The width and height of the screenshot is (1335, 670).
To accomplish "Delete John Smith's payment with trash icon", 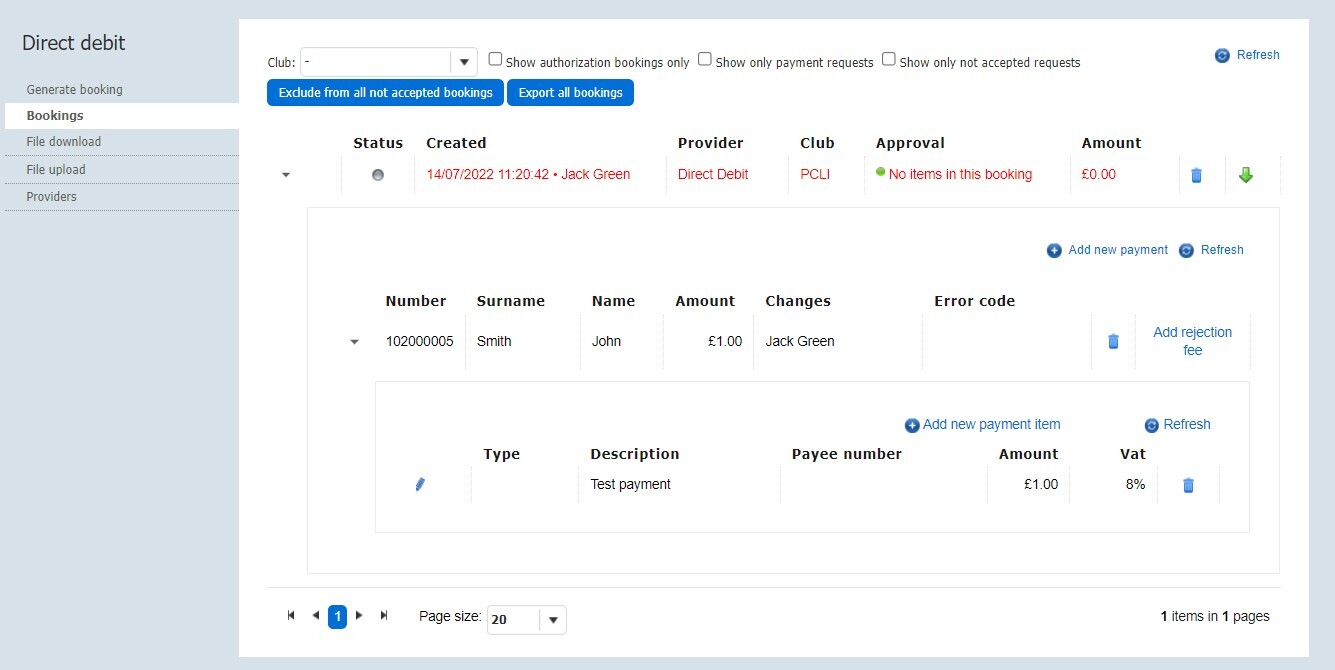I will (x=1113, y=342).
